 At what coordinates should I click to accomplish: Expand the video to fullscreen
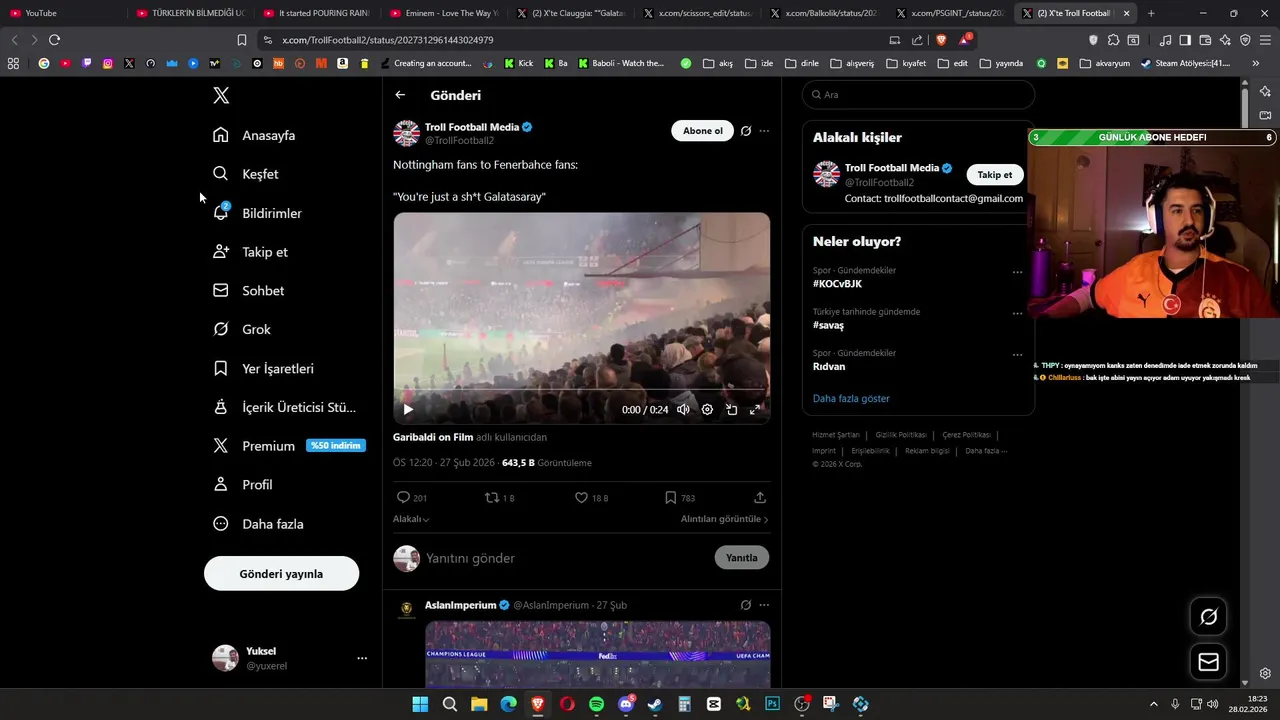755,409
